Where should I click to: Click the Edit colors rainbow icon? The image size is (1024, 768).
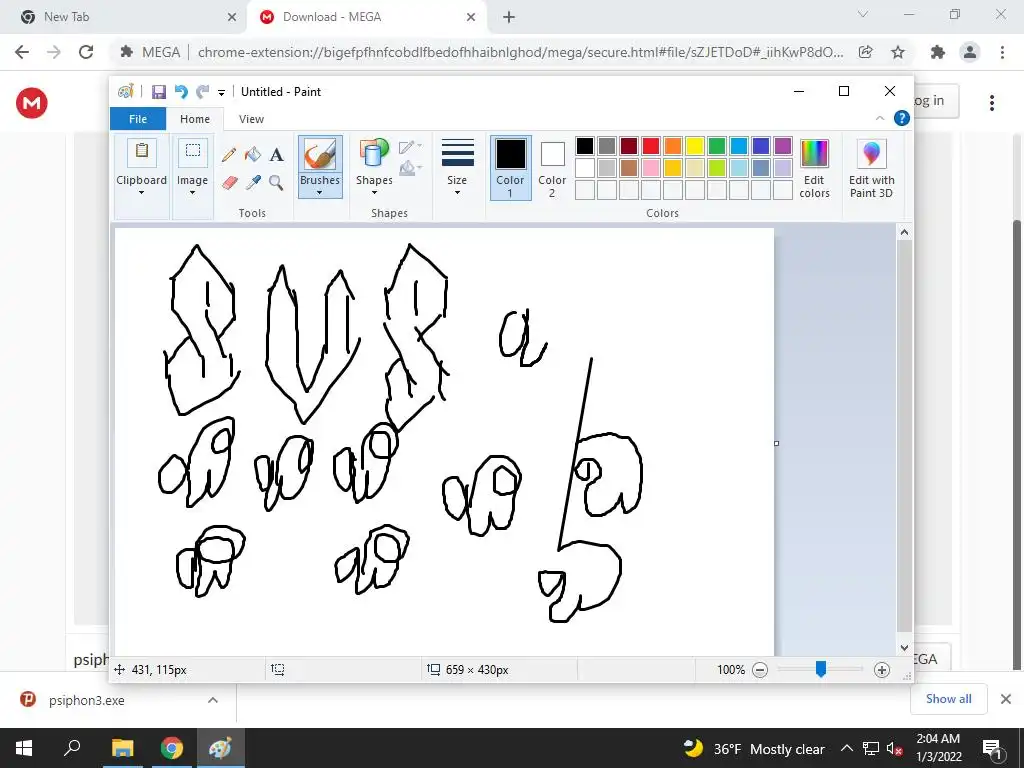tap(814, 153)
